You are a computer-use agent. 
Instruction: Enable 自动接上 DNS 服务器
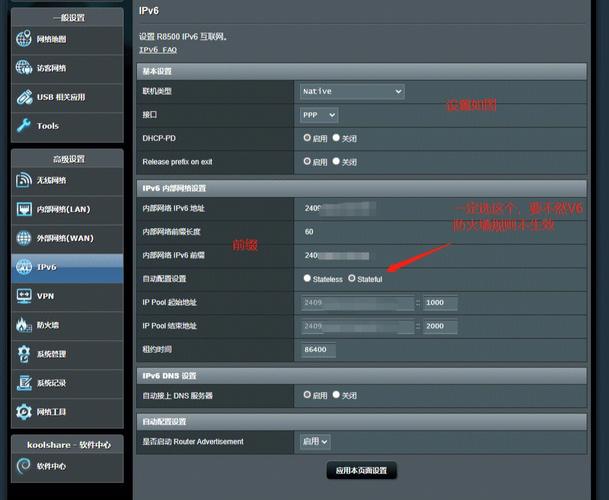coord(307,395)
